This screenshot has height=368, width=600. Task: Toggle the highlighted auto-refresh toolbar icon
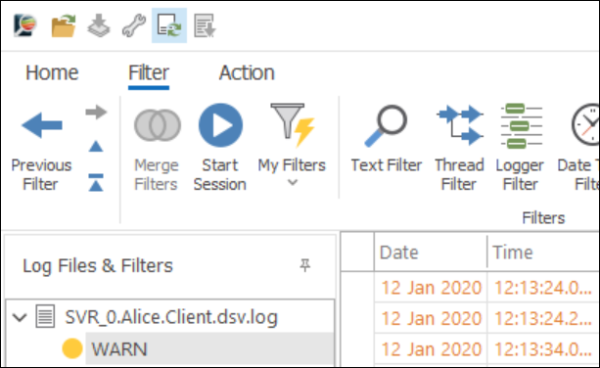(x=169, y=25)
